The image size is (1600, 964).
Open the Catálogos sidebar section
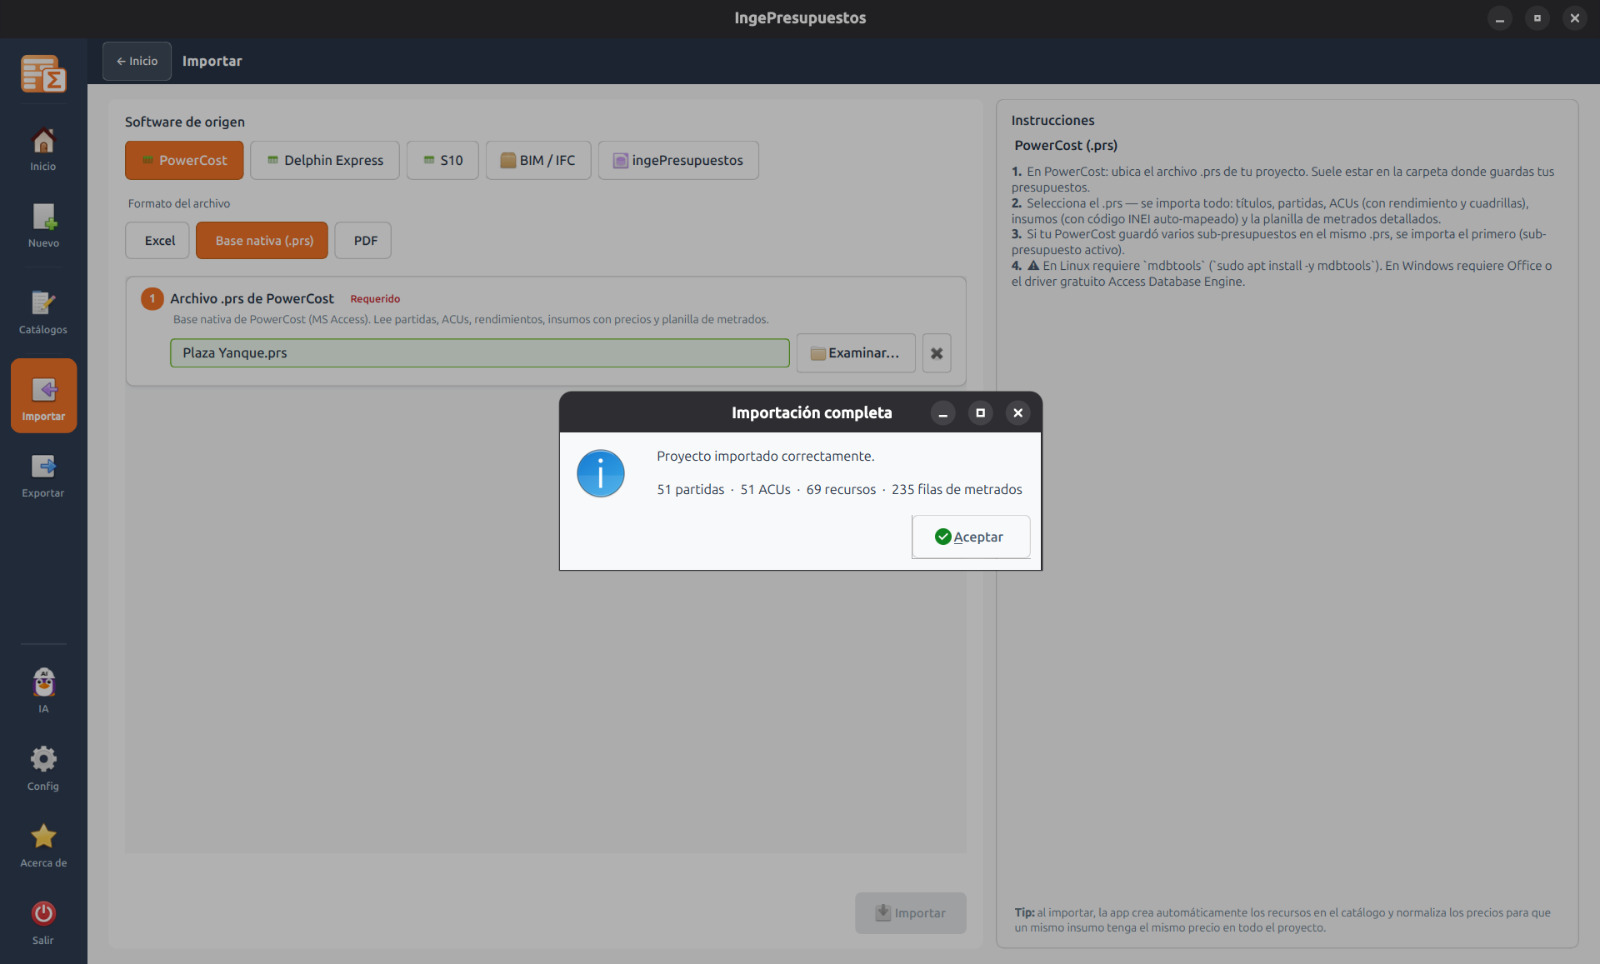(43, 313)
